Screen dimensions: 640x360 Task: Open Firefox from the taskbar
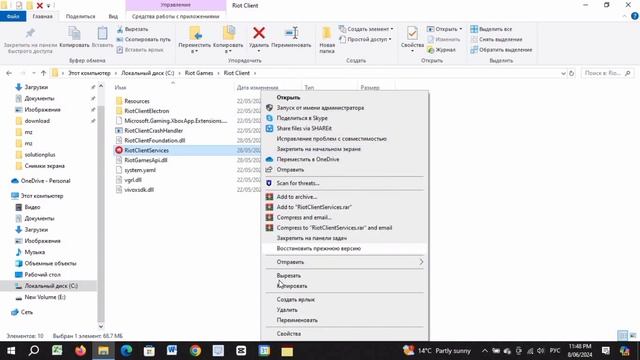tap(80, 351)
